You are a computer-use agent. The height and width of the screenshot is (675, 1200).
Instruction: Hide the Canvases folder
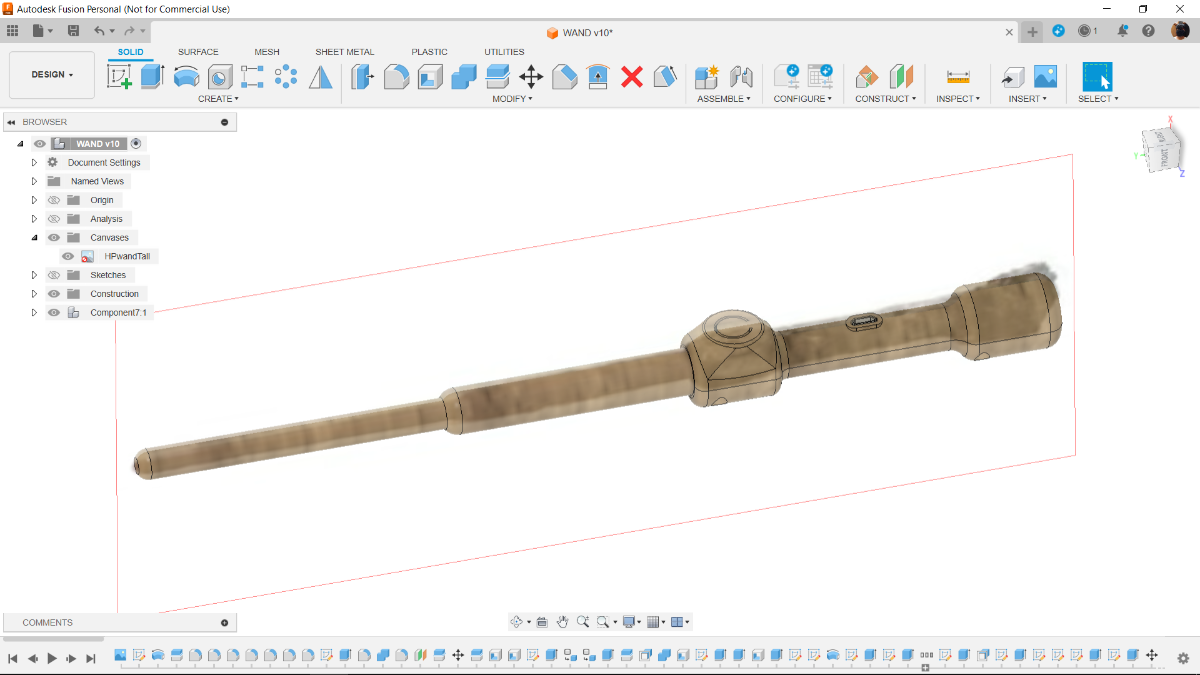(54, 238)
